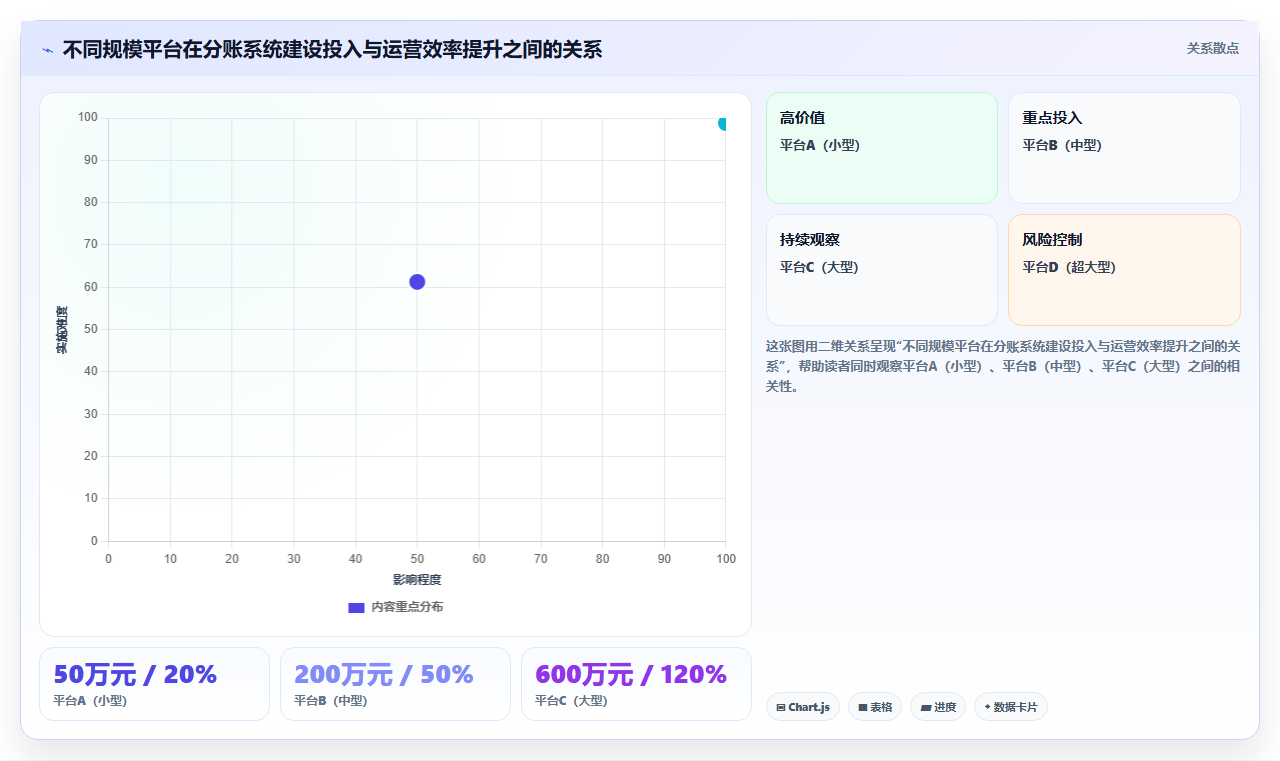This screenshot has width=1280, height=761.
Task: Toggle the 内容重点分布 legend swatch
Action: coord(356,607)
